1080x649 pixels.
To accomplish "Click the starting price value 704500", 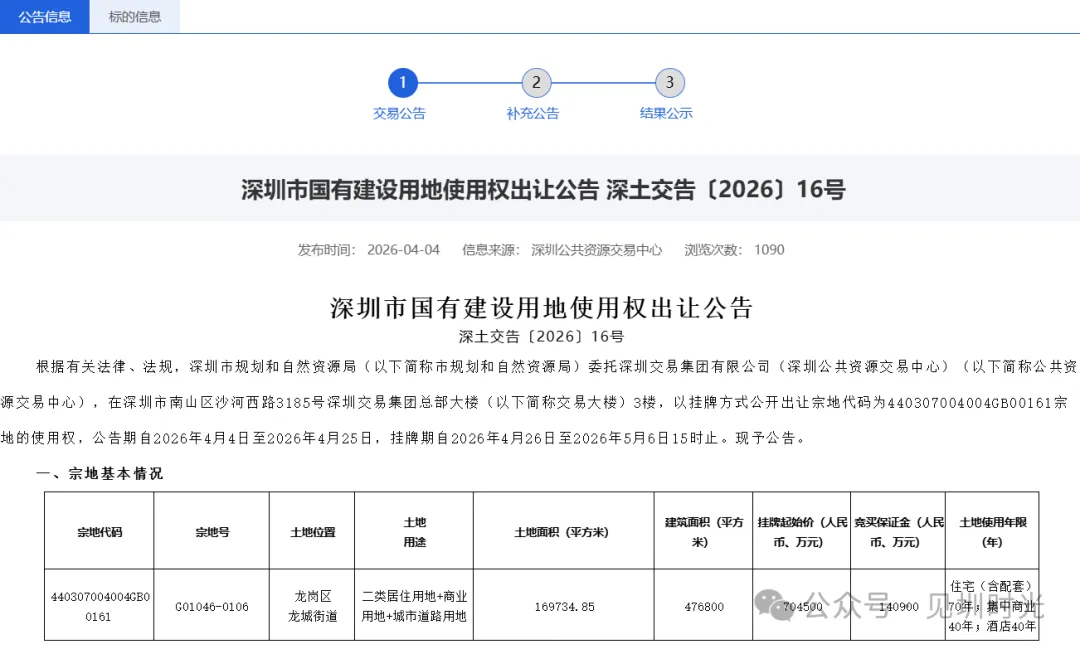I will [802, 606].
